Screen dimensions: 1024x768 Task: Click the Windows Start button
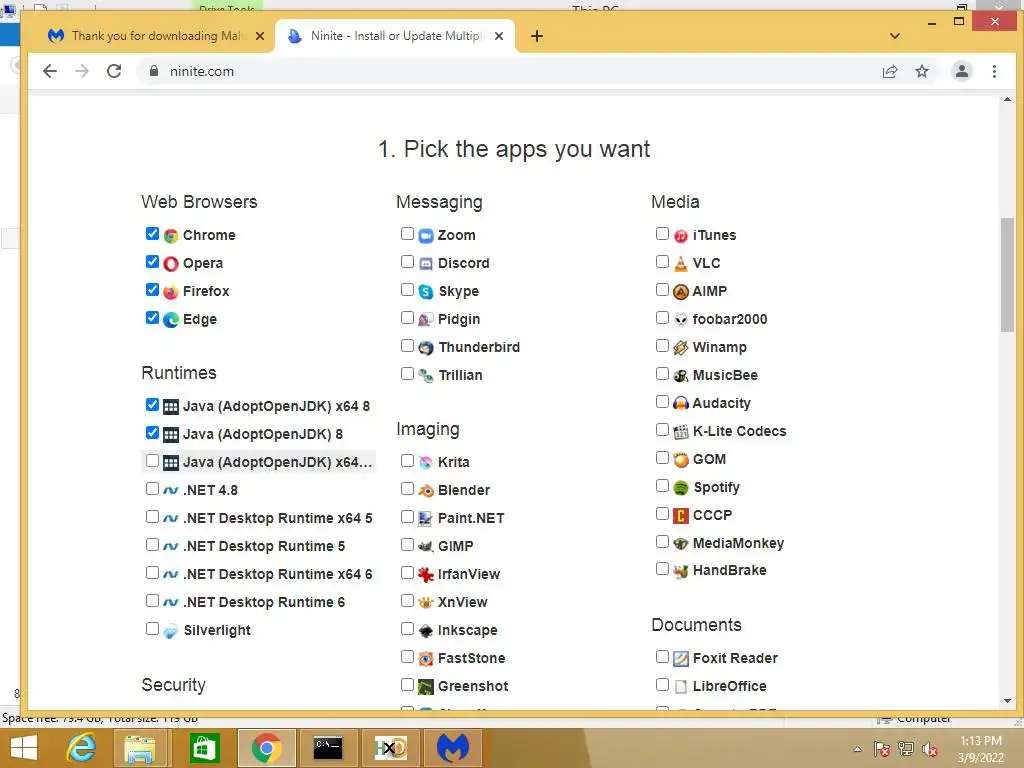pos(24,748)
